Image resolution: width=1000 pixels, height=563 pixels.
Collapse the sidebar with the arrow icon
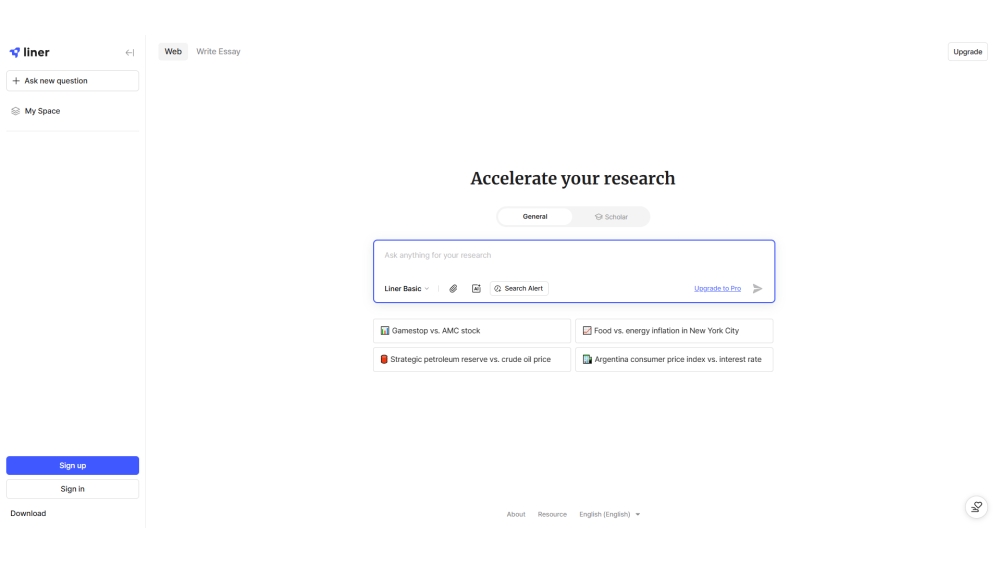point(130,53)
